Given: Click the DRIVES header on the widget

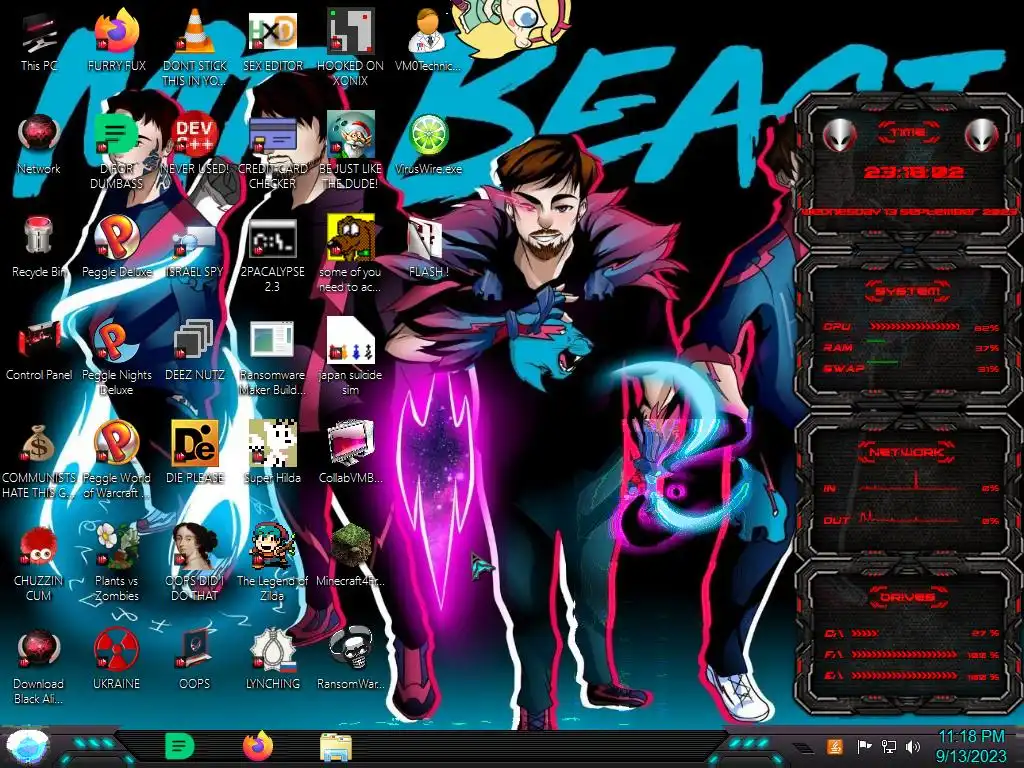Looking at the screenshot, I should coord(908,597).
